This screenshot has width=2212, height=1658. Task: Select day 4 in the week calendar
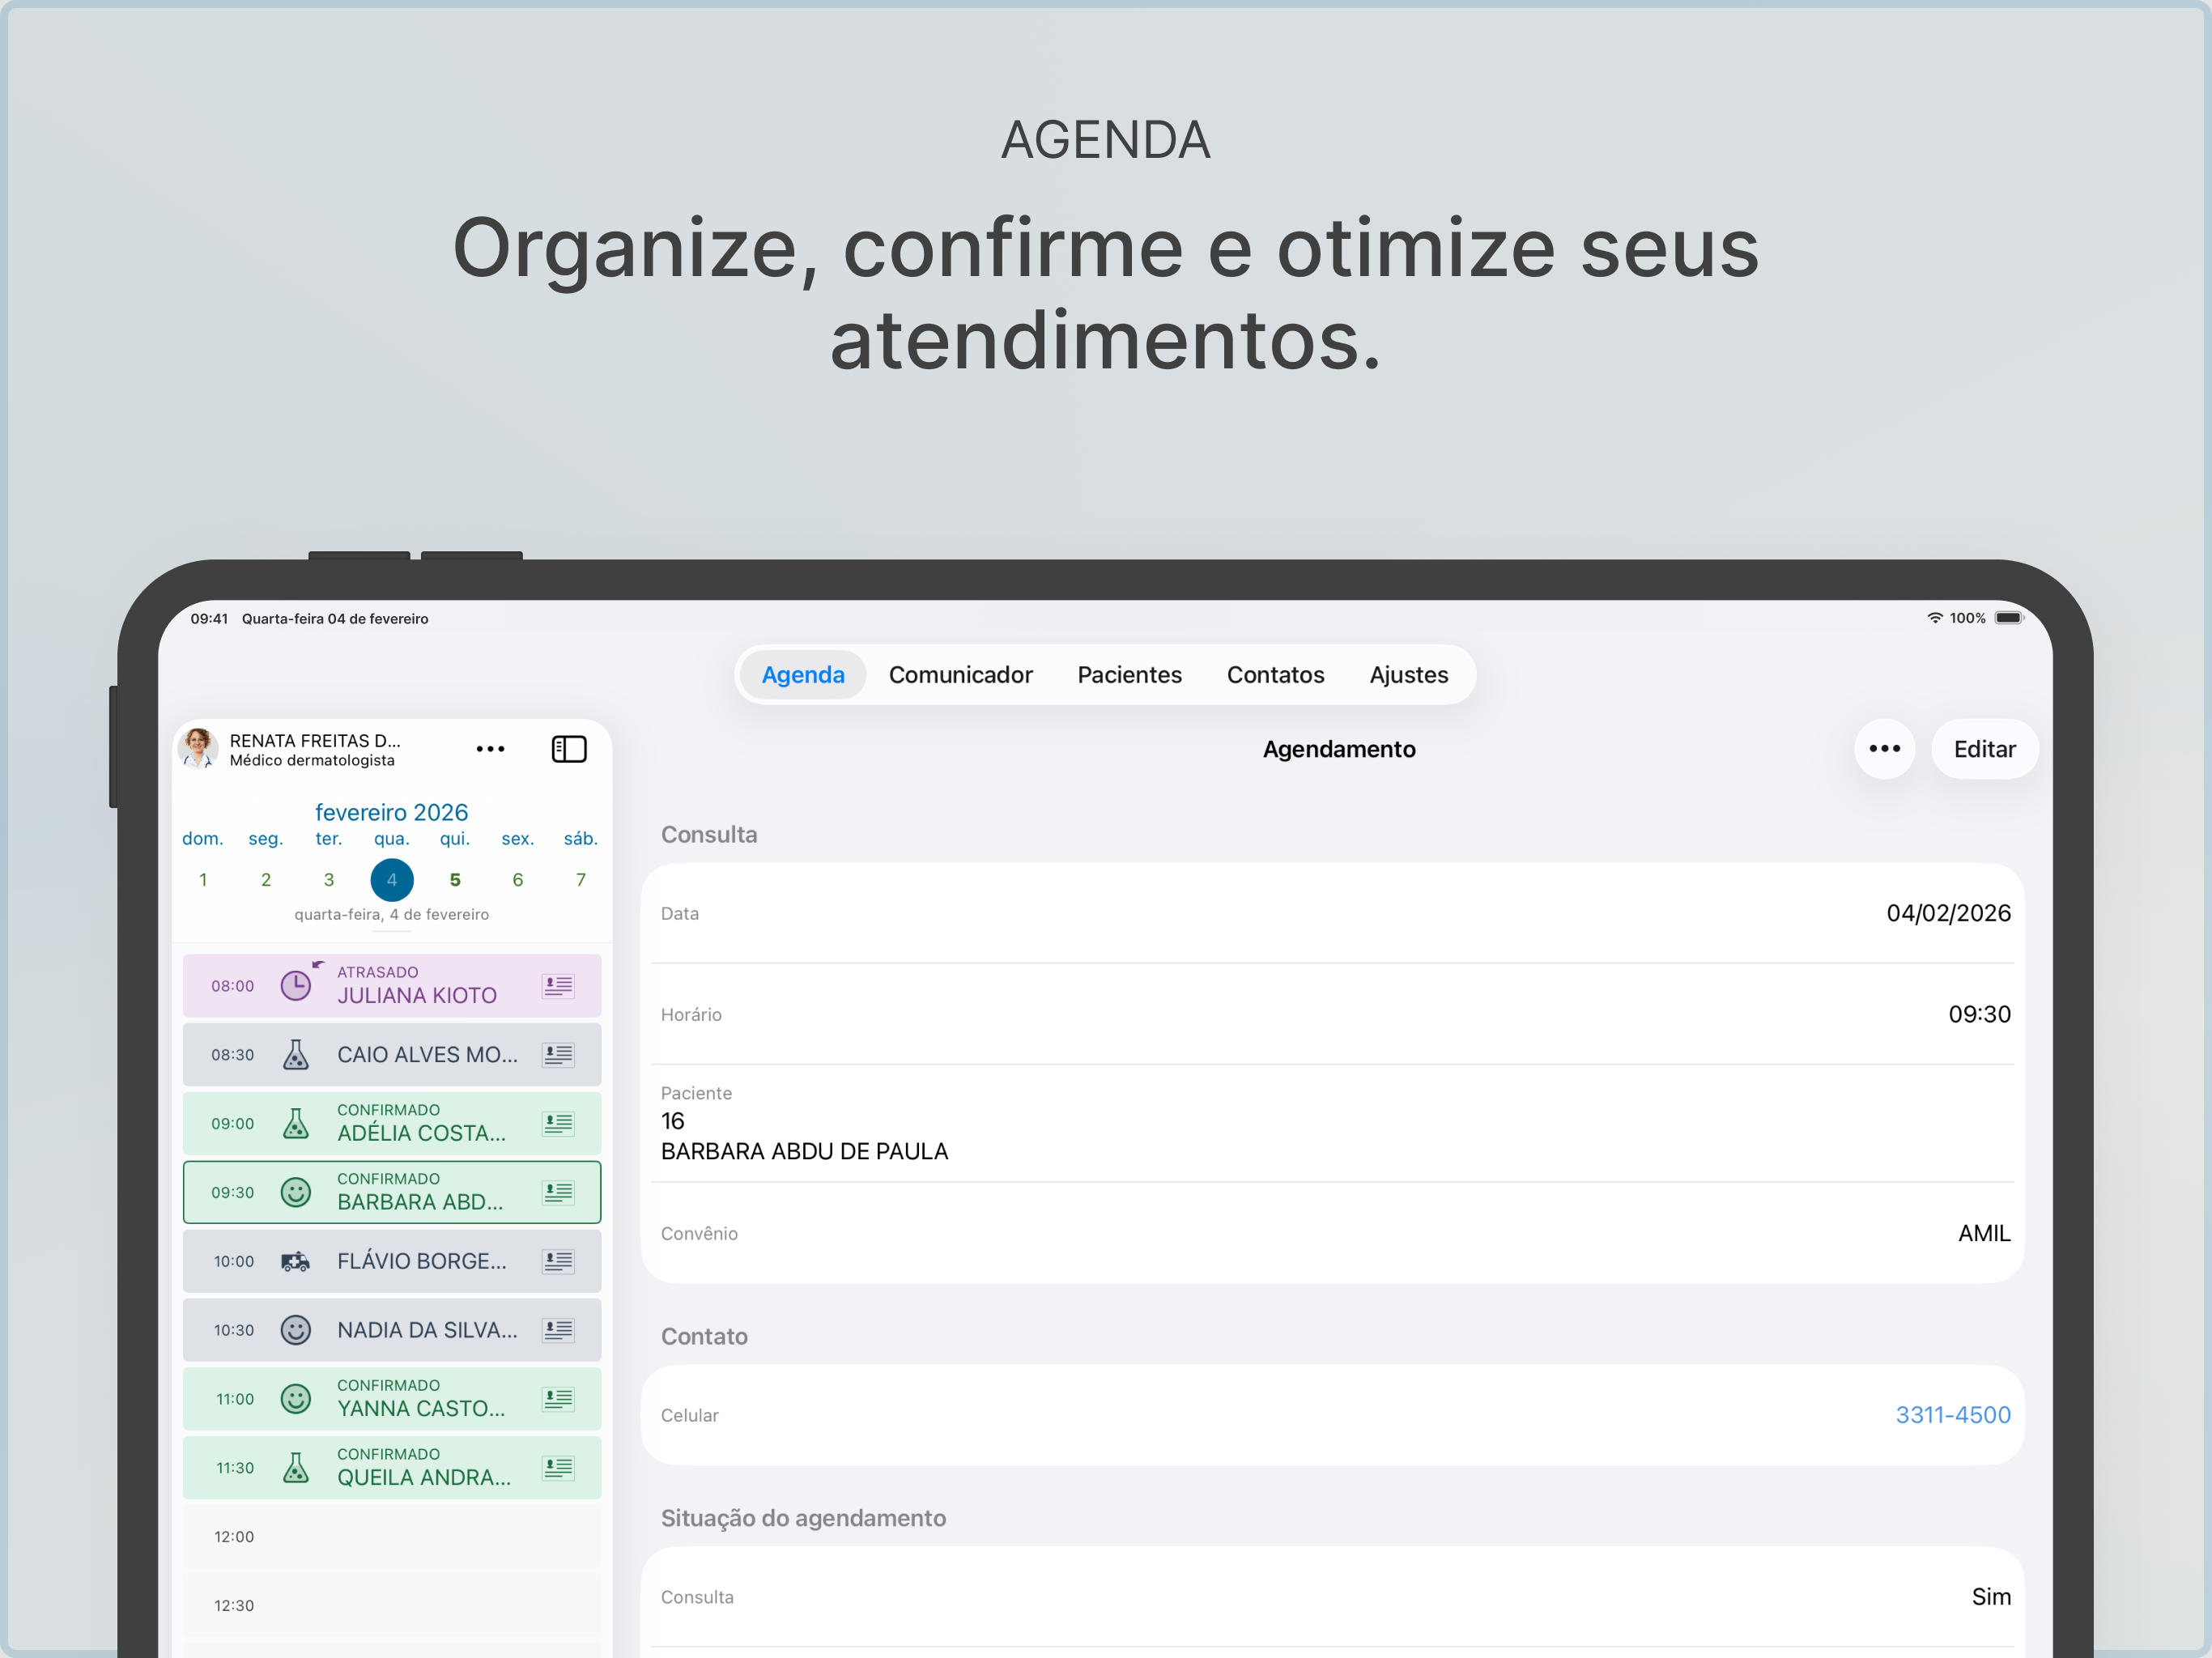tap(392, 880)
